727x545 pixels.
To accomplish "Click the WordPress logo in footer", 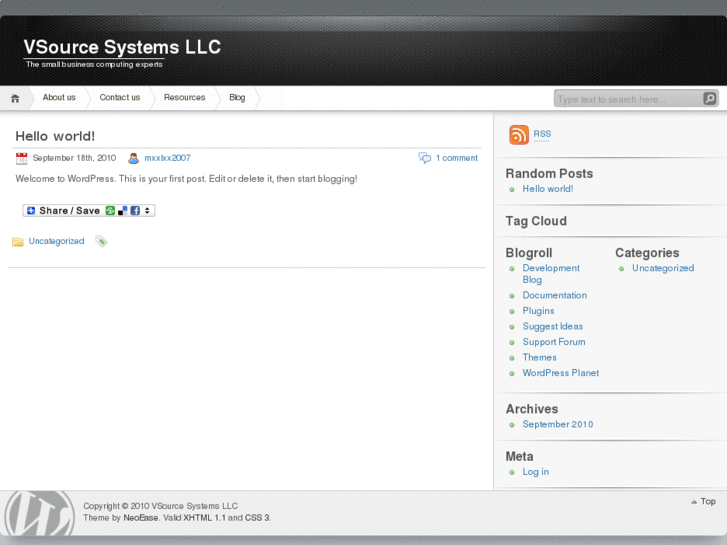I will 39,516.
